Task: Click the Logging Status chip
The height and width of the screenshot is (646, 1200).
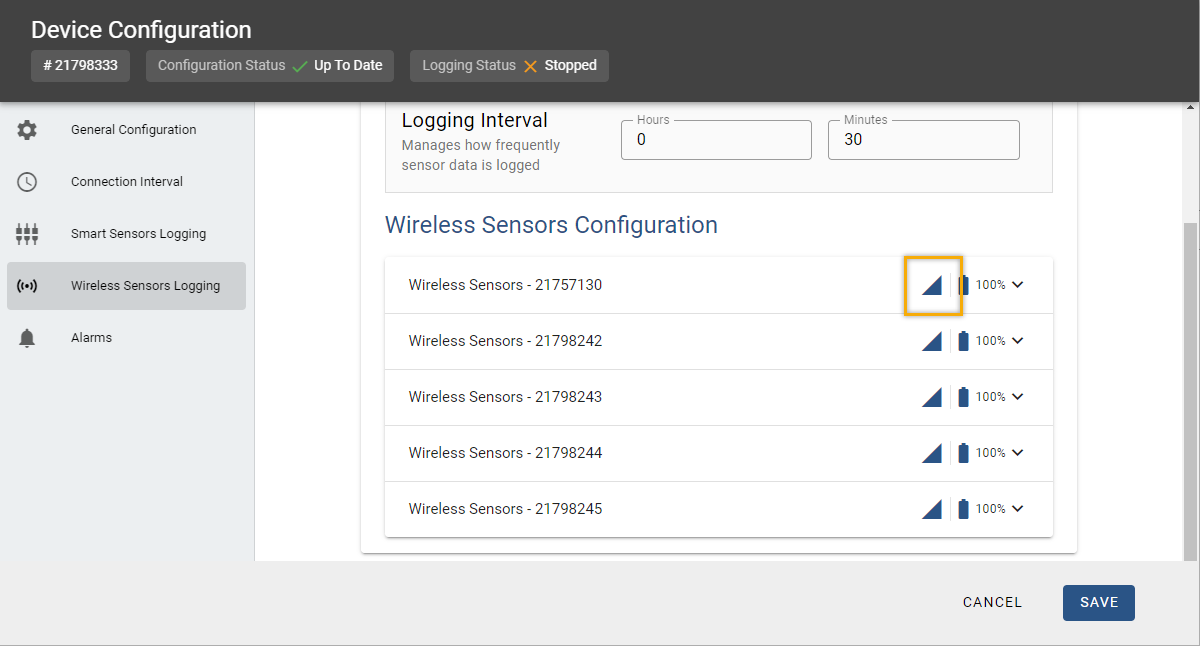Action: 509,66
